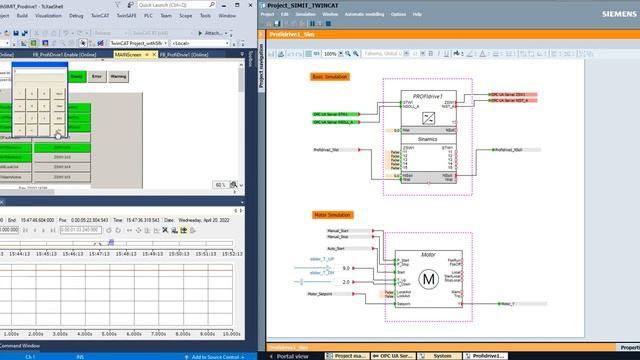
Task: Click the scope position time input field
Action: 80,230
